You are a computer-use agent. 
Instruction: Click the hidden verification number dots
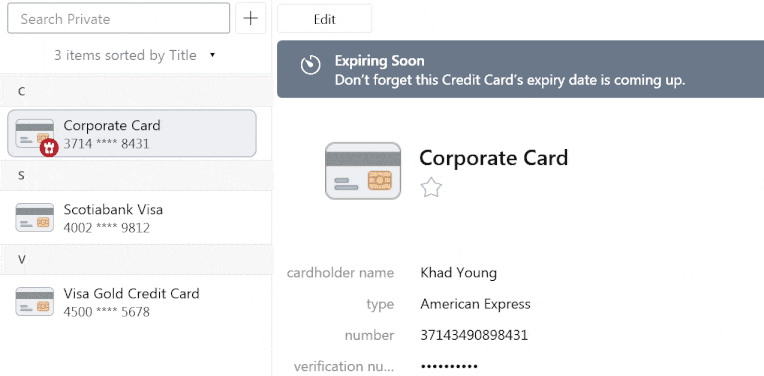click(x=449, y=366)
